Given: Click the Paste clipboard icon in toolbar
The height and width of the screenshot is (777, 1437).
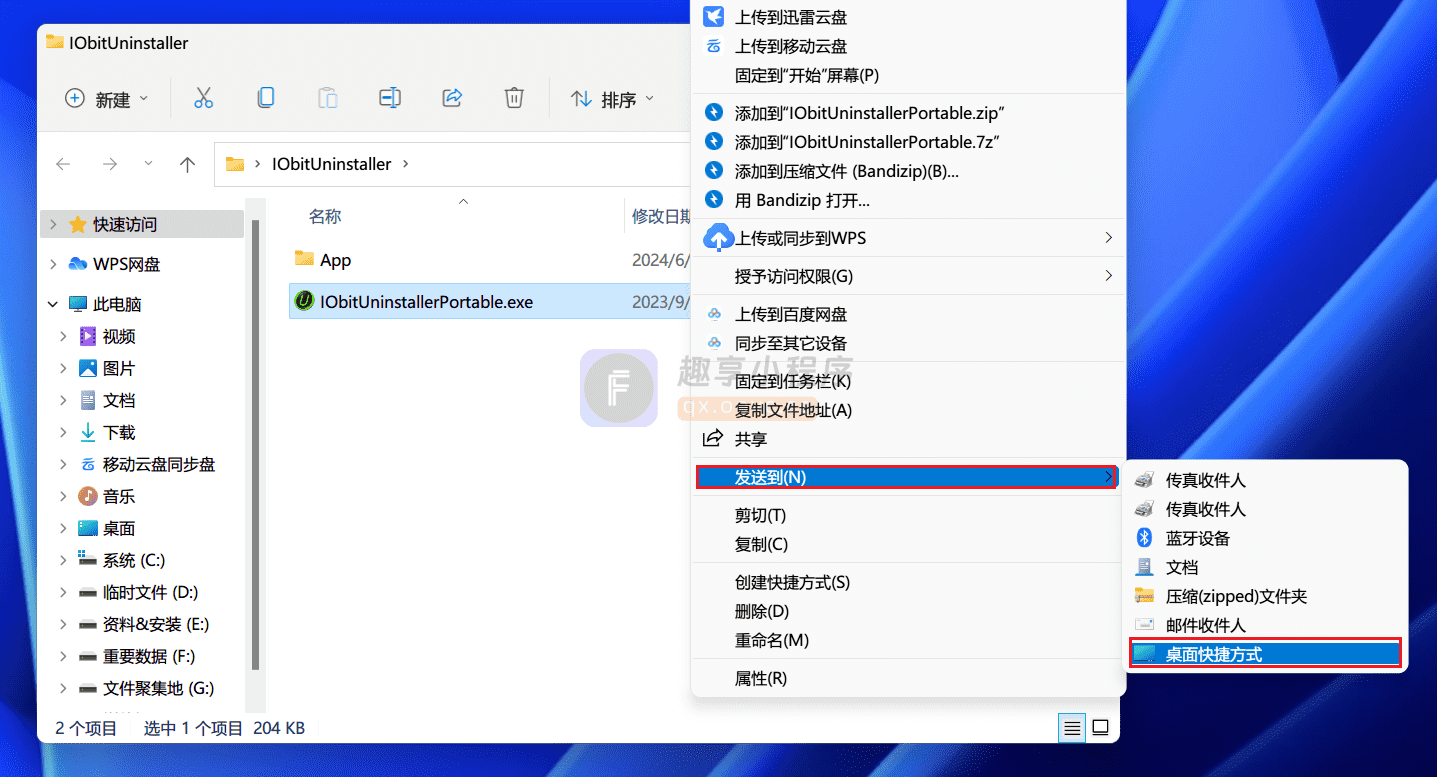Looking at the screenshot, I should (x=327, y=98).
